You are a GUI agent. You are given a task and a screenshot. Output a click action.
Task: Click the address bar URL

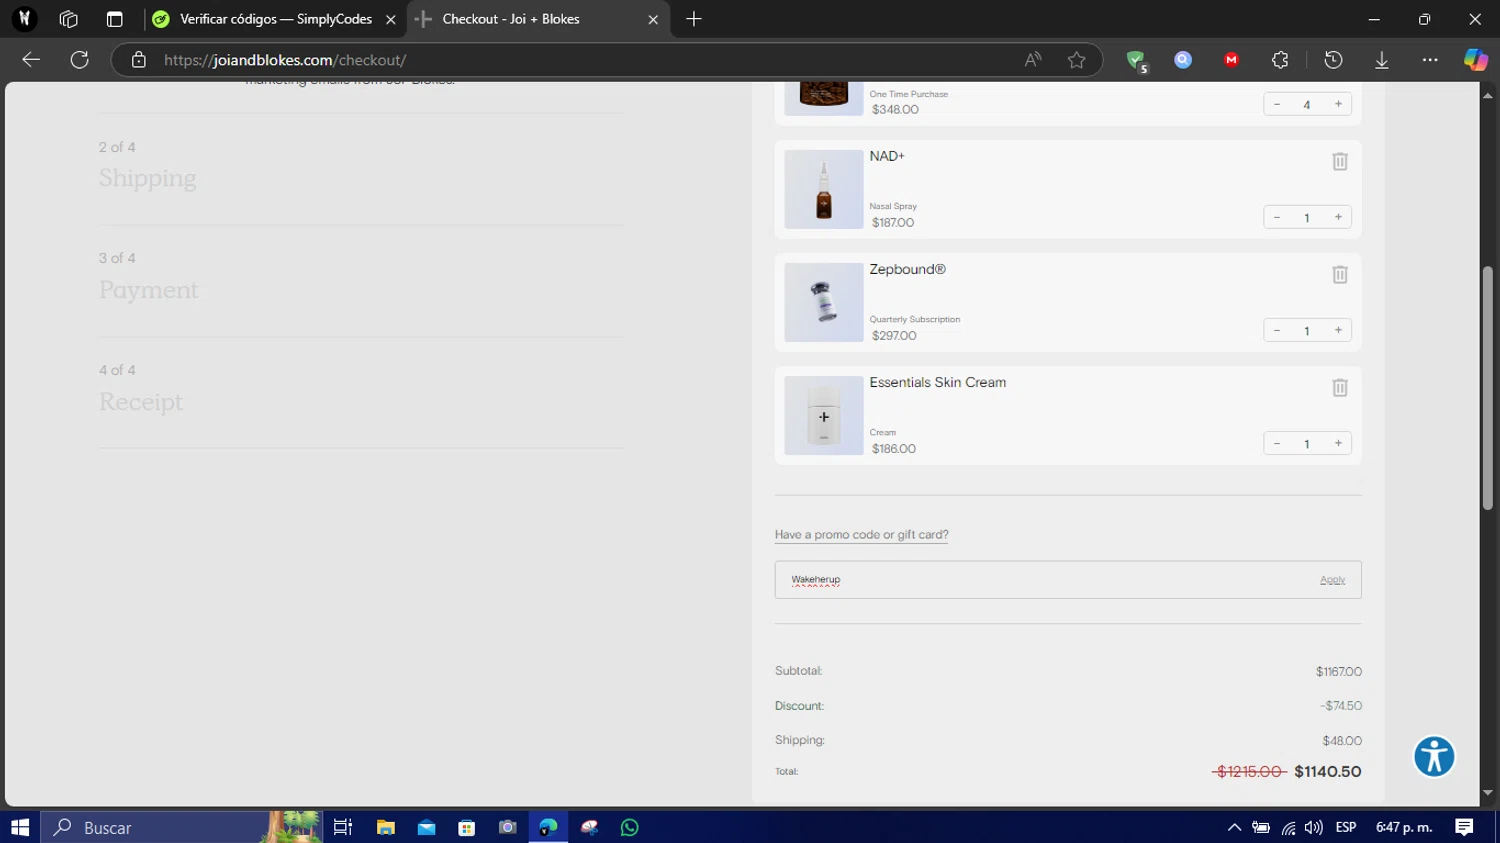pos(285,60)
